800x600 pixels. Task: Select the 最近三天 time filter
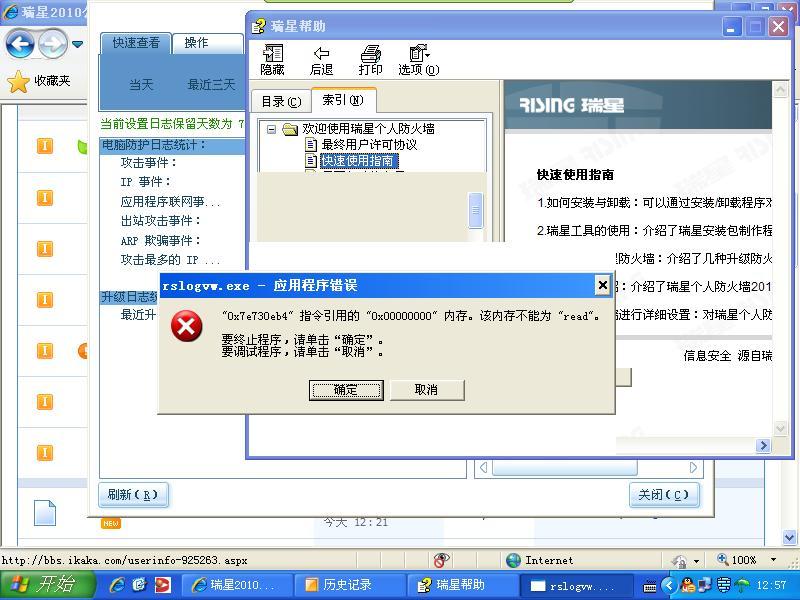click(211, 84)
